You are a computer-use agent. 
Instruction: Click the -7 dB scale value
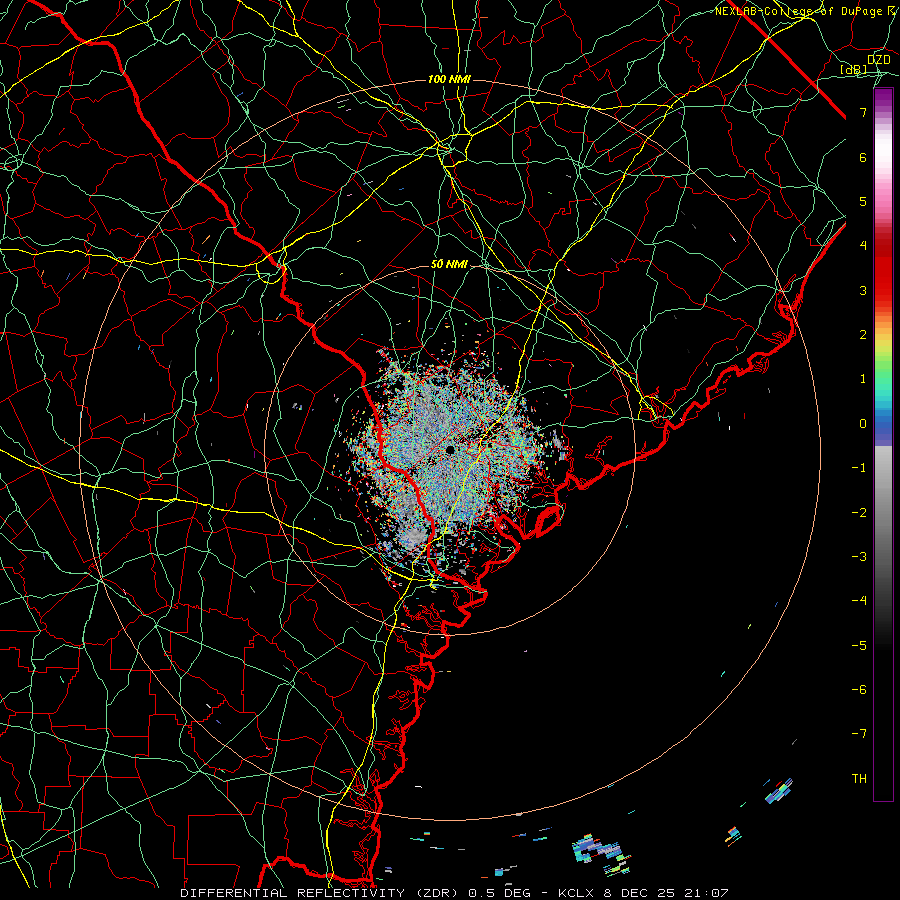(859, 734)
